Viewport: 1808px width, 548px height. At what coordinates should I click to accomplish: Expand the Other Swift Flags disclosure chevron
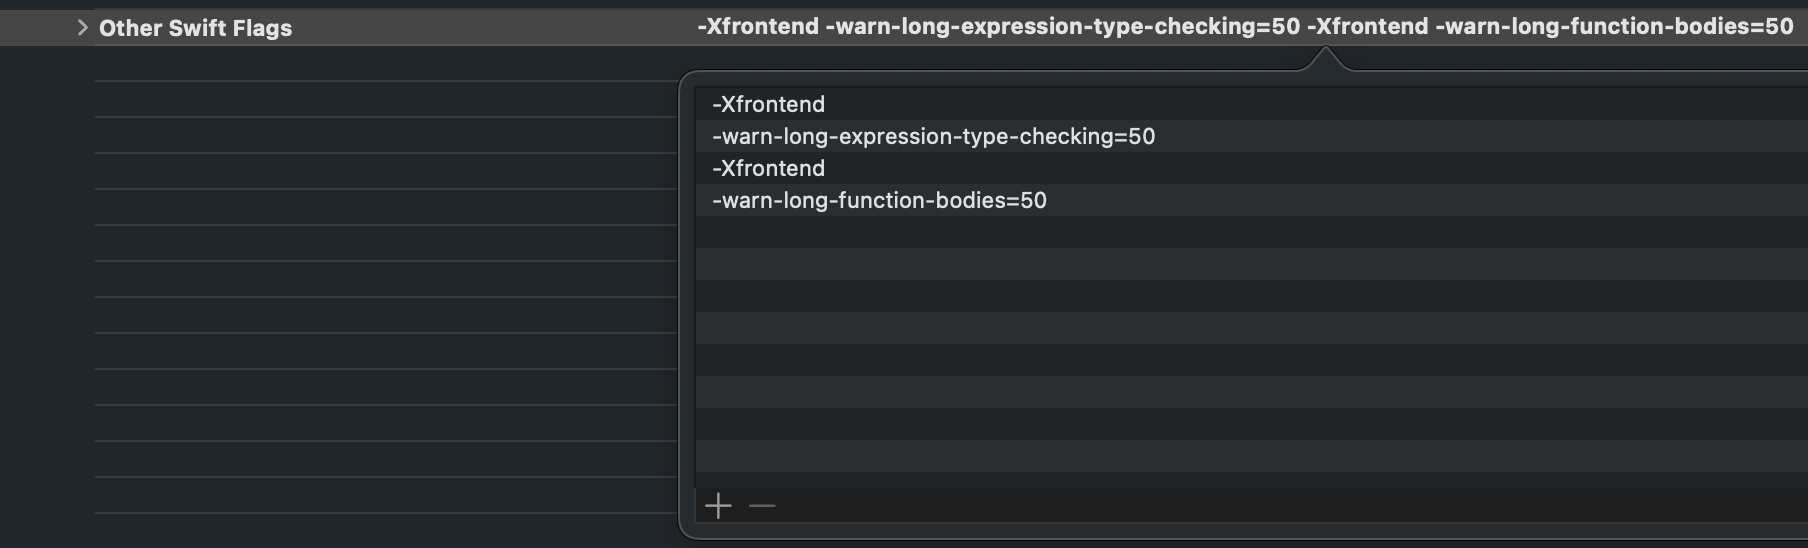[x=83, y=27]
